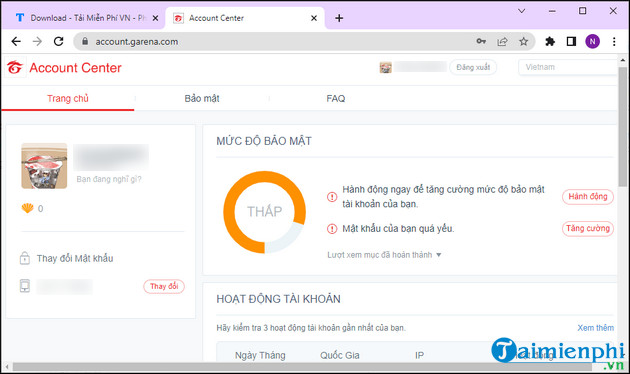Image resolution: width=630 pixels, height=374 pixels.
Task: Toggle the browser side panel icon
Action: coord(571,41)
